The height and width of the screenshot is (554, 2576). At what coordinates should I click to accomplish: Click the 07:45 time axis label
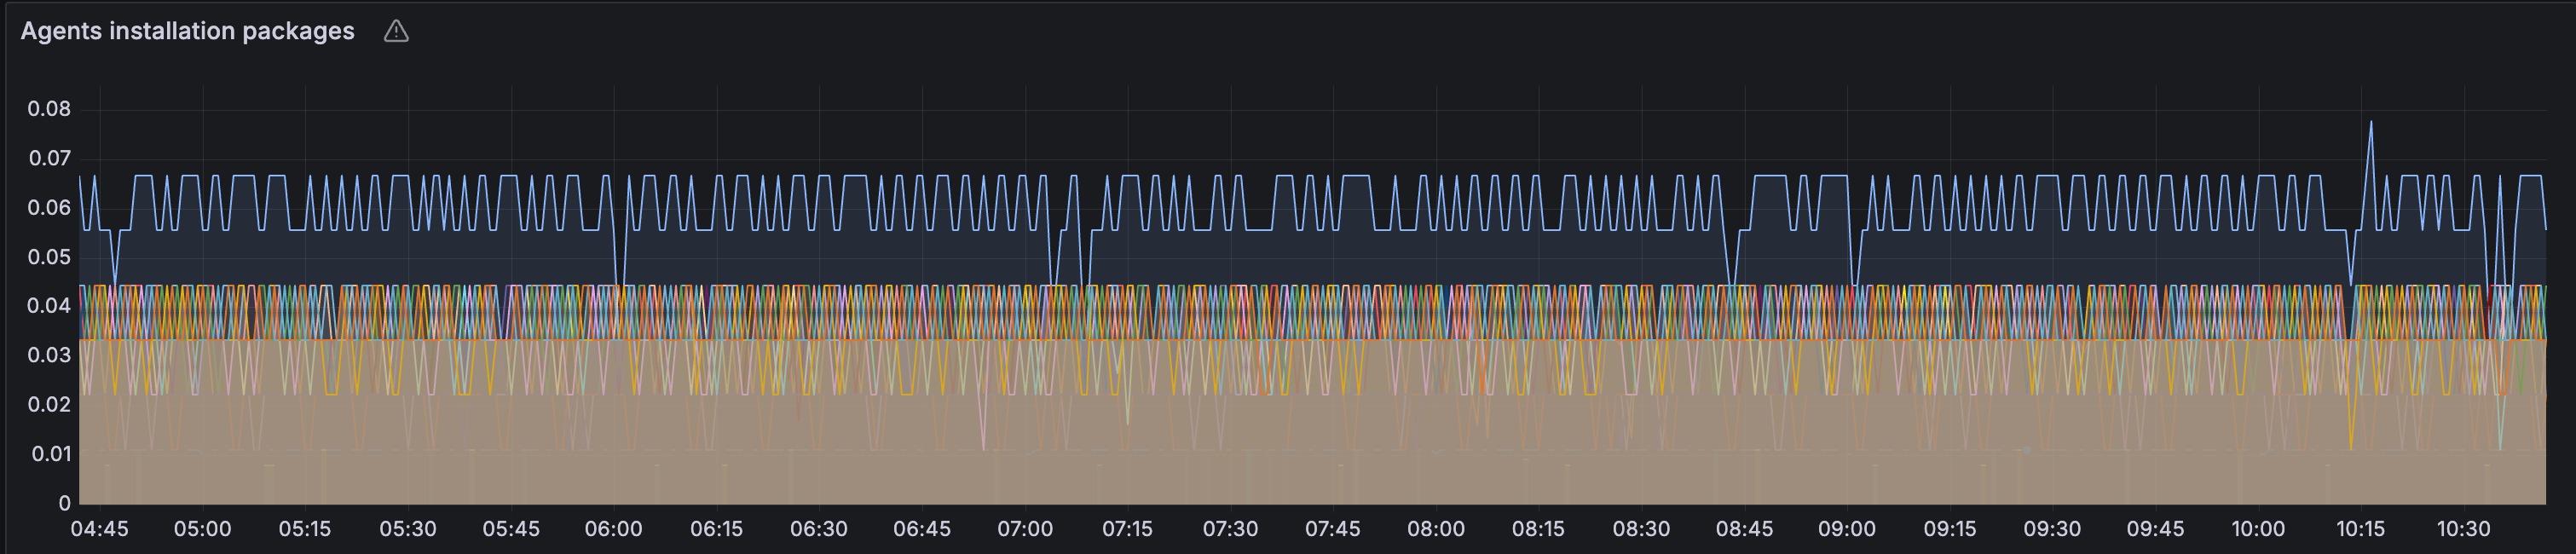pos(1333,529)
